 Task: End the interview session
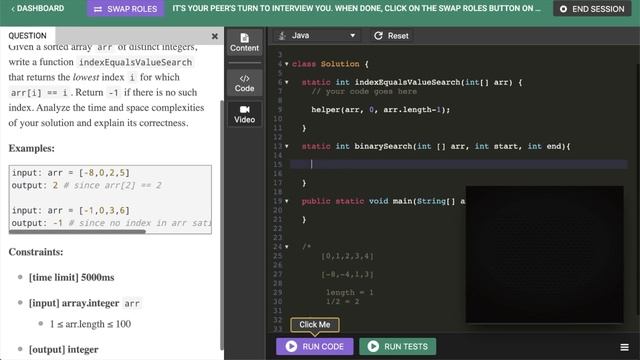[x=592, y=9]
